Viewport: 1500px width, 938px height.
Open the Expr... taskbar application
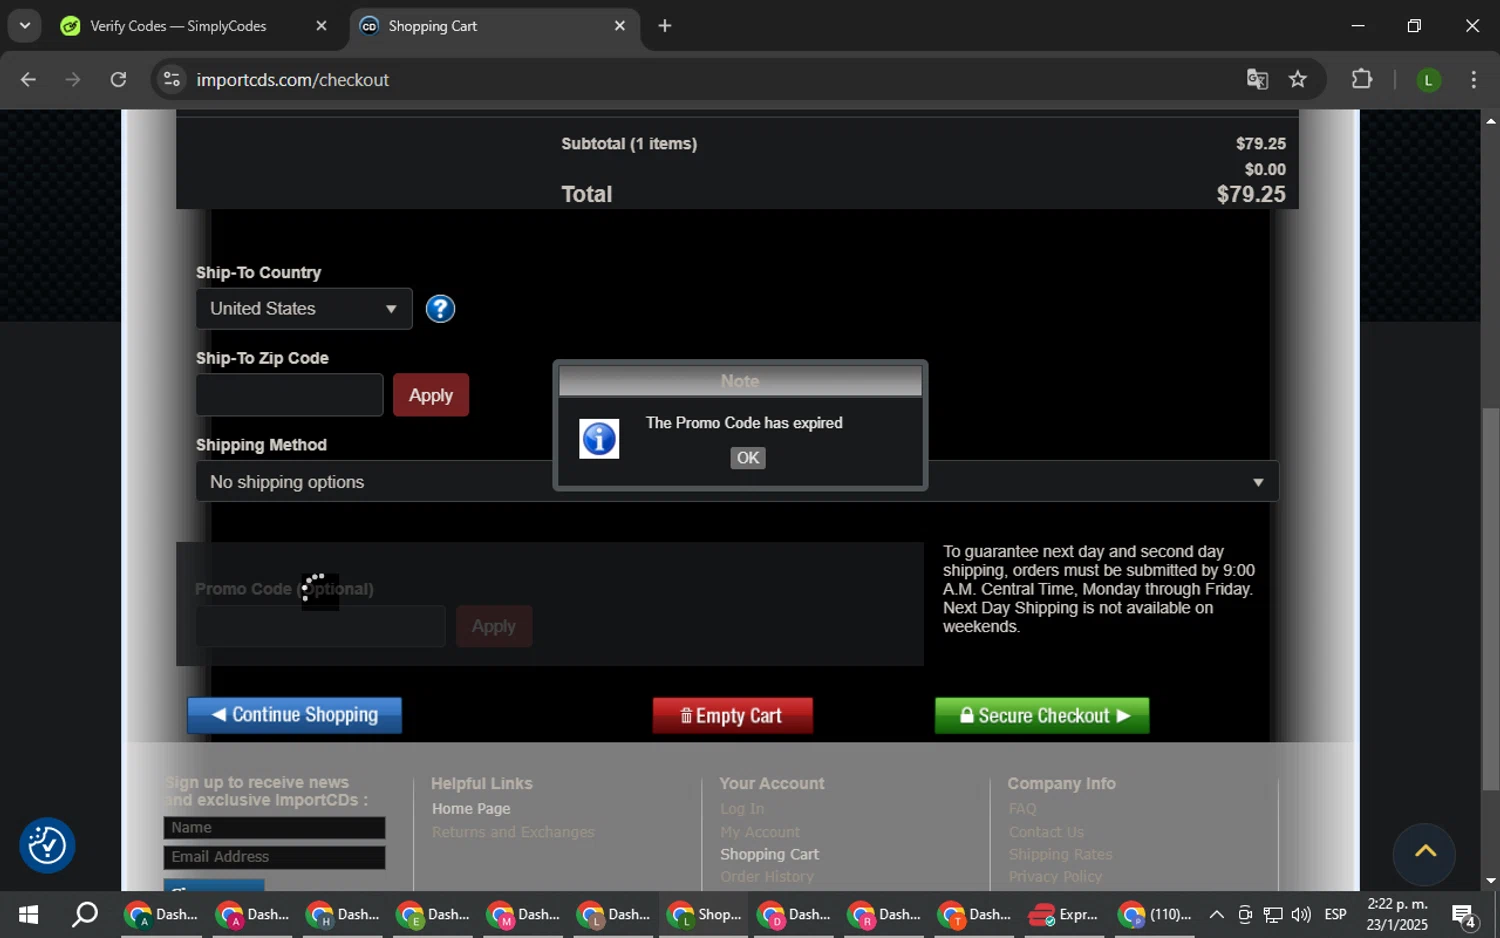[x=1064, y=914]
